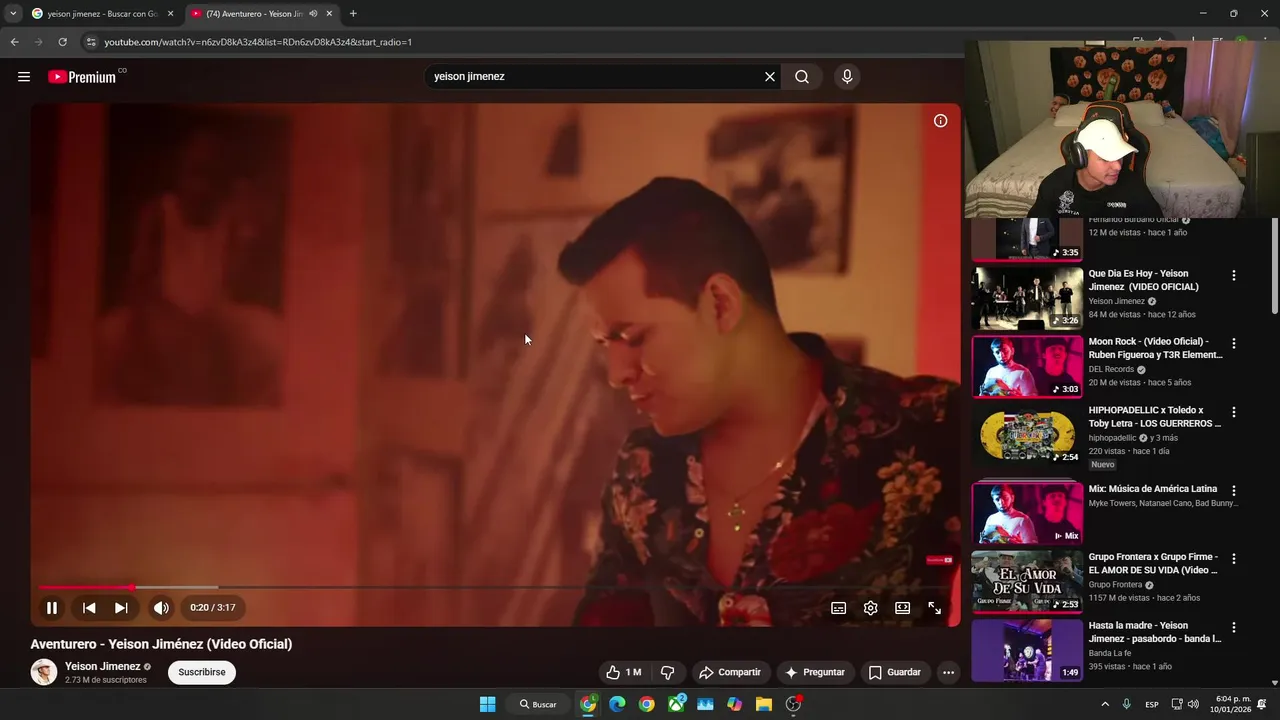
Task: Open options for Que Día Es Hoy video
Action: coord(1233,275)
